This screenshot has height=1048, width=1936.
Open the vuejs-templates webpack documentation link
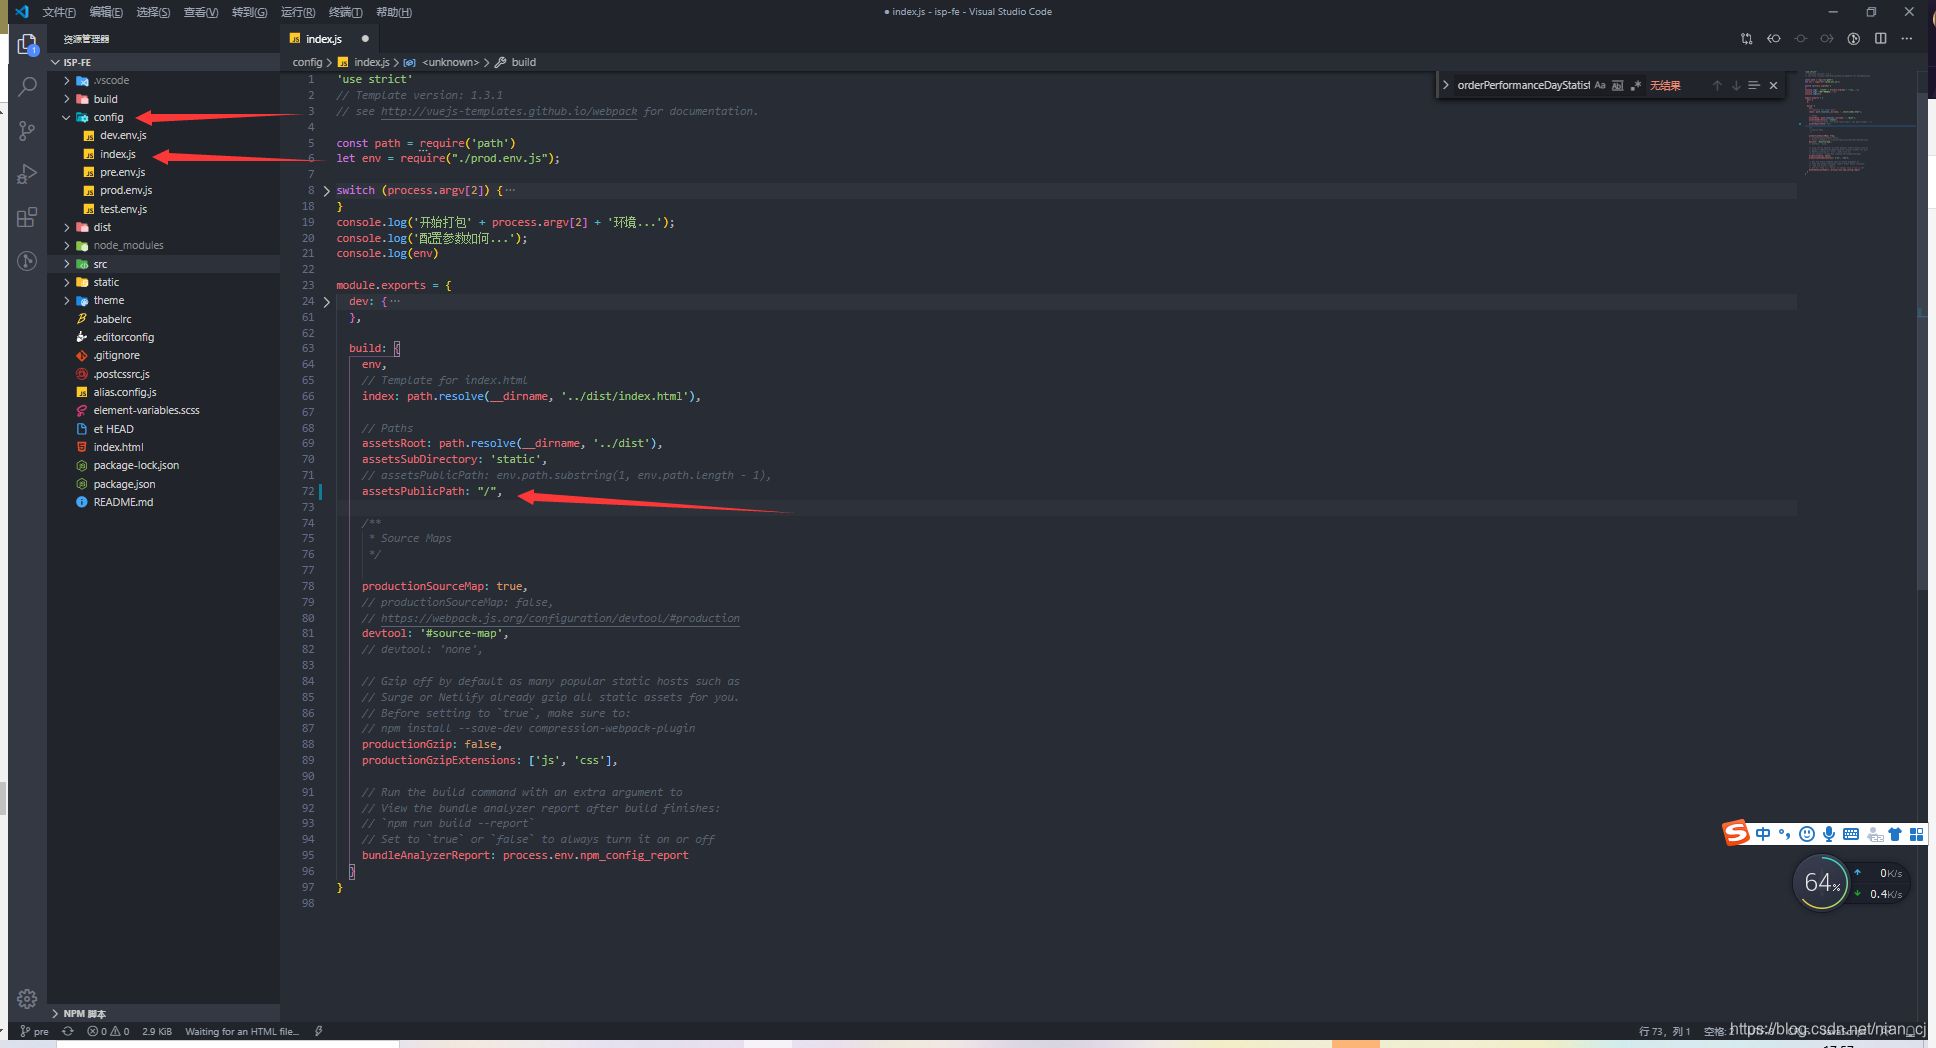click(x=508, y=111)
